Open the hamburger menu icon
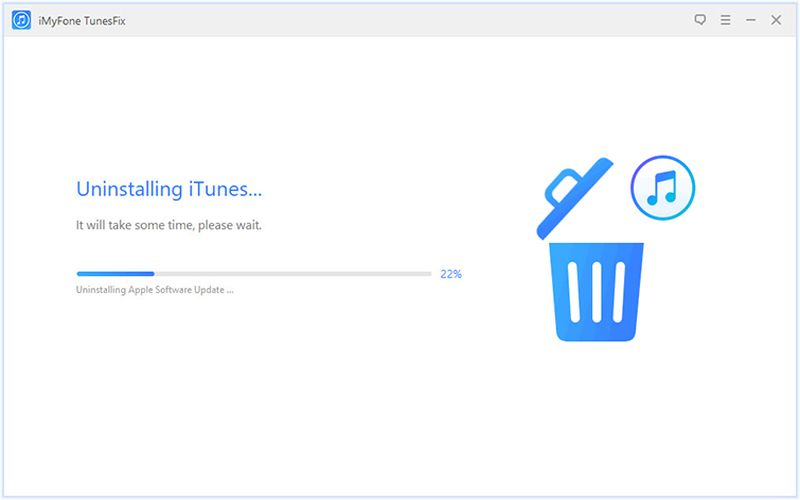The height and width of the screenshot is (500, 800). [x=726, y=20]
